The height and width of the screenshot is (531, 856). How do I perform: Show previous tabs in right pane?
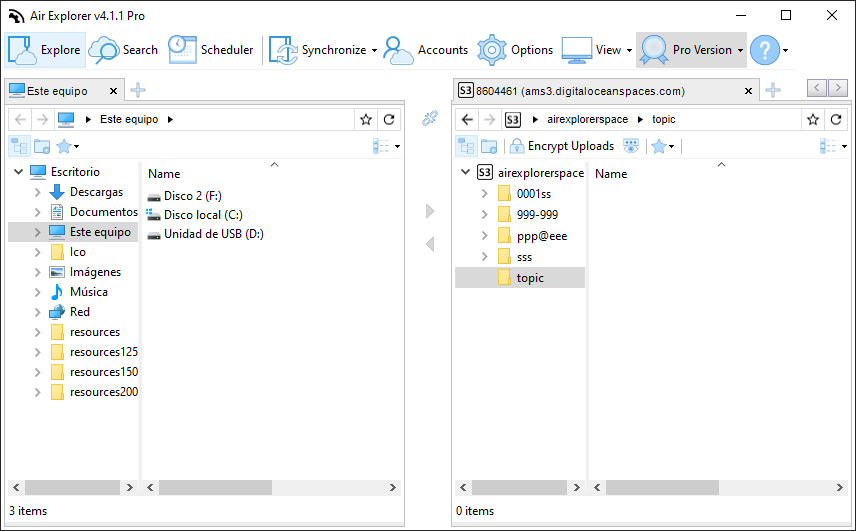[x=817, y=87]
